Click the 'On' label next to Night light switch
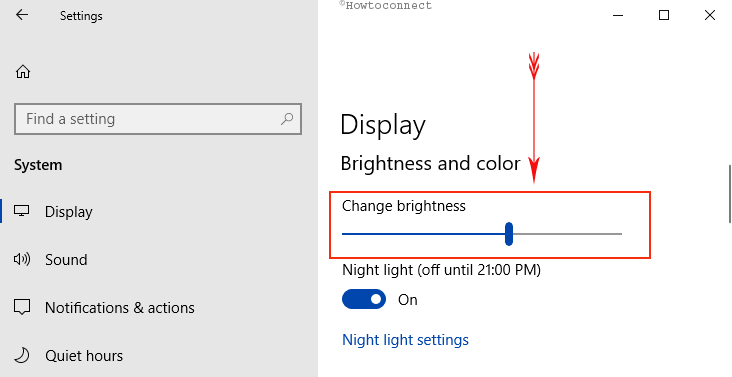This screenshot has width=732, height=377. click(408, 300)
